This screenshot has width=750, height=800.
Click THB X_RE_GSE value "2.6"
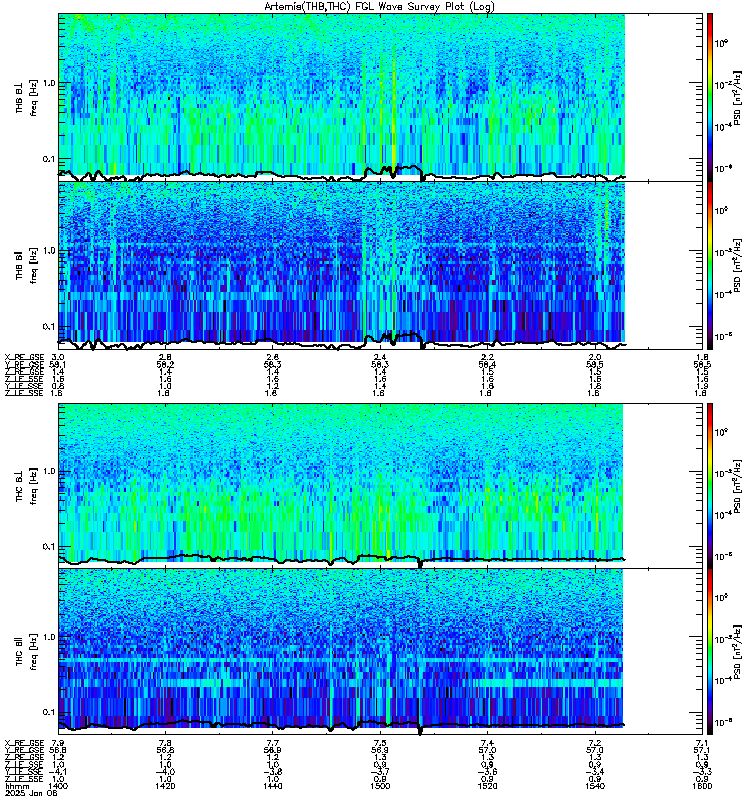pos(272,357)
